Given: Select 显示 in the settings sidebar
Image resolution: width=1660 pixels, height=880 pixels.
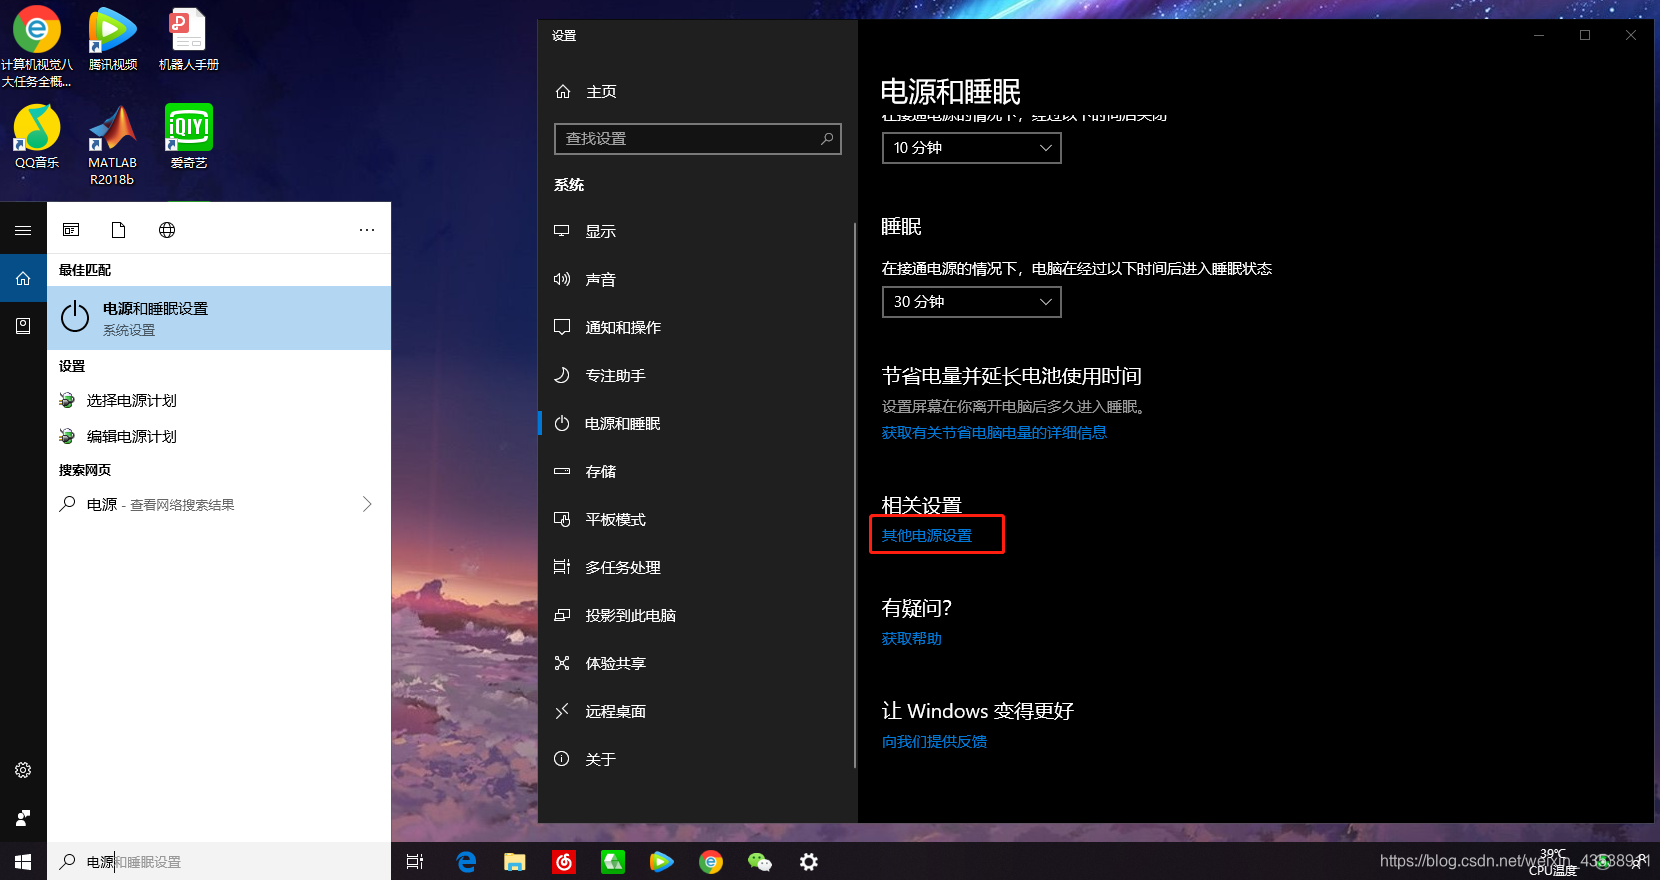Looking at the screenshot, I should (x=697, y=231).
